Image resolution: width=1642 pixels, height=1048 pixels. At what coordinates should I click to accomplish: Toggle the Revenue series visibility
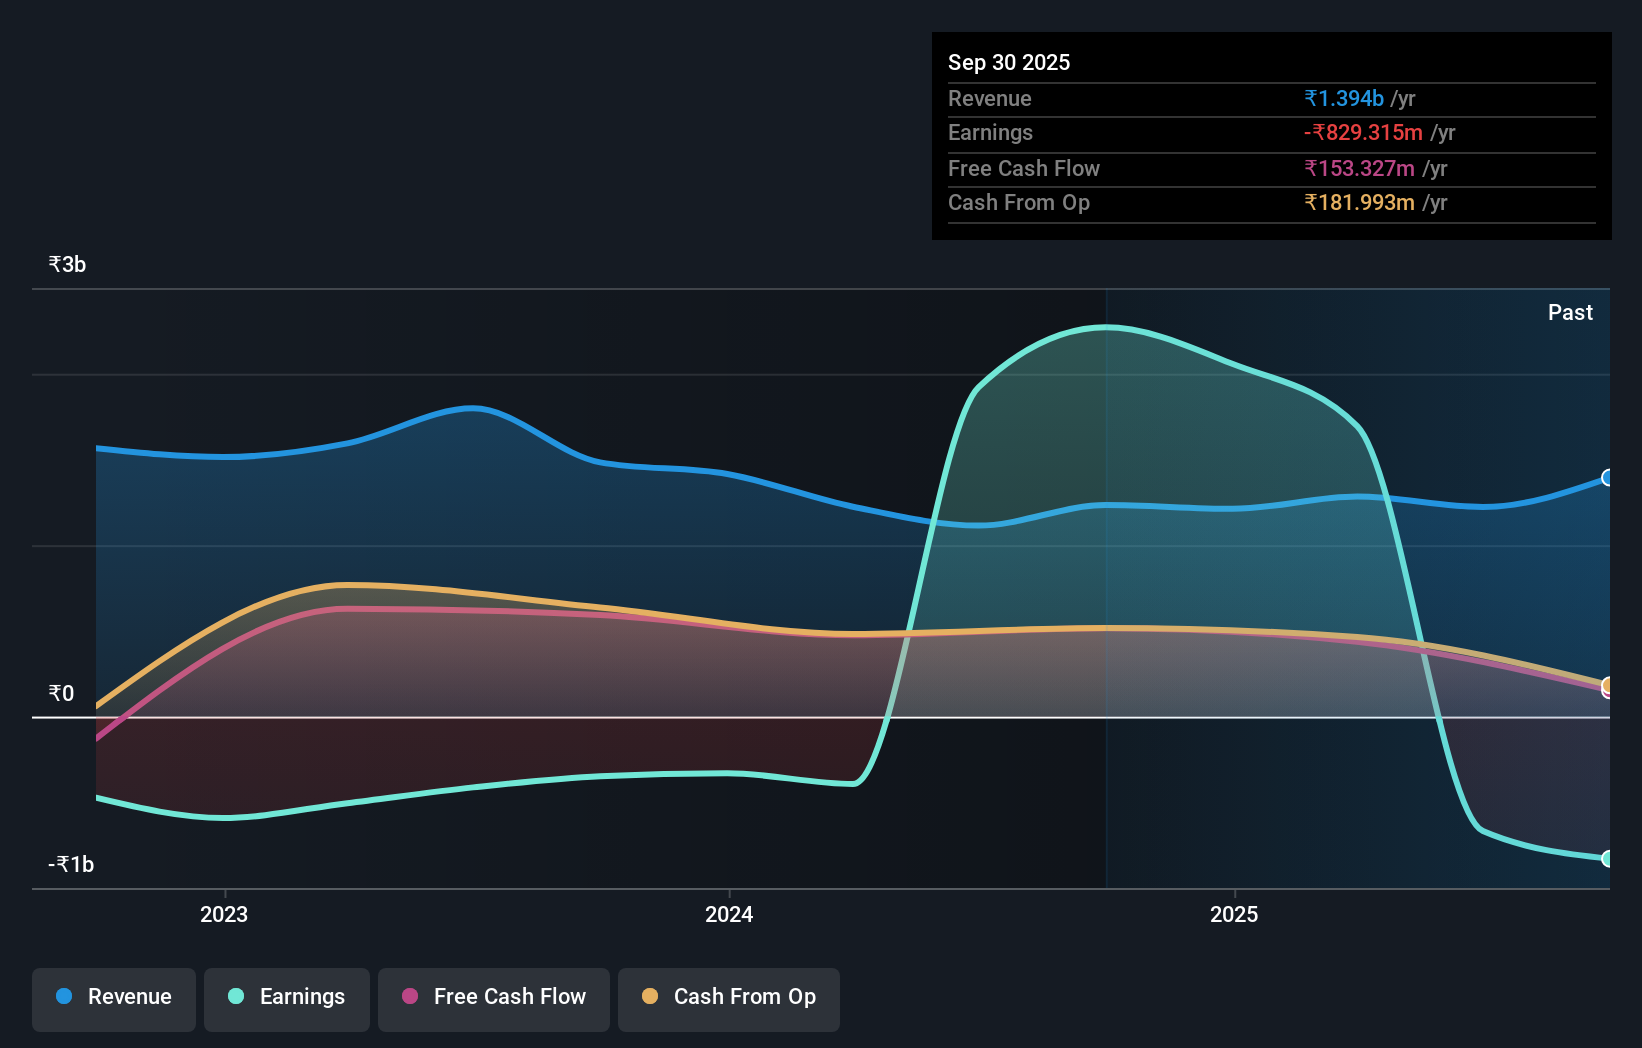(x=113, y=997)
